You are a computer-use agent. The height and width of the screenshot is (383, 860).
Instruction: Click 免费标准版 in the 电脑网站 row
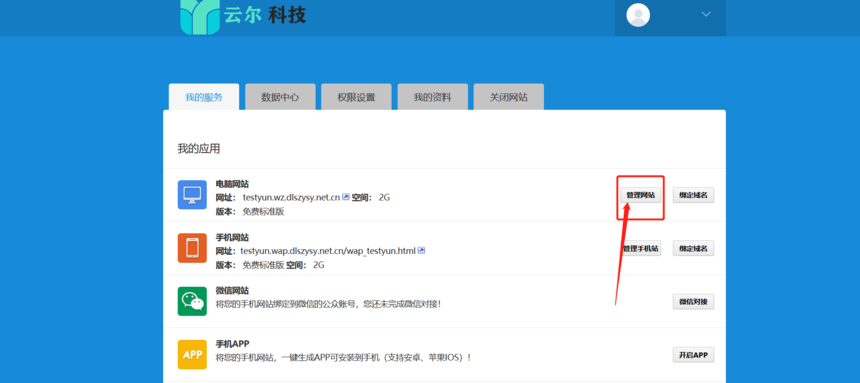263,211
